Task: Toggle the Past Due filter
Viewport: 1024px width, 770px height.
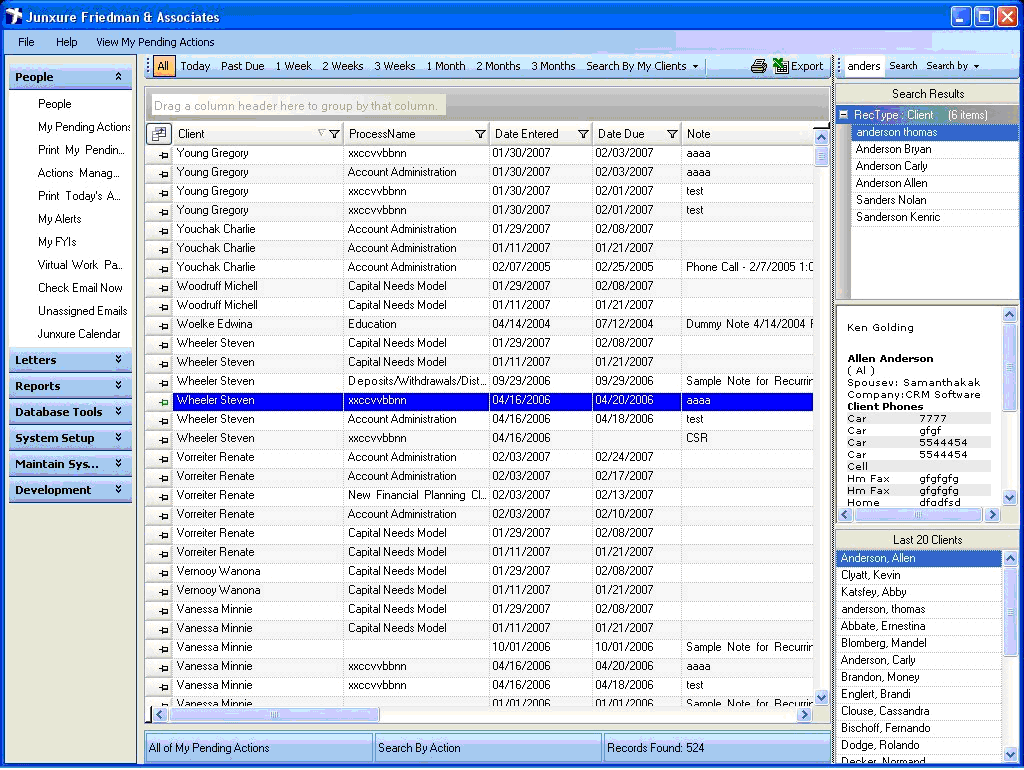Action: pos(242,66)
